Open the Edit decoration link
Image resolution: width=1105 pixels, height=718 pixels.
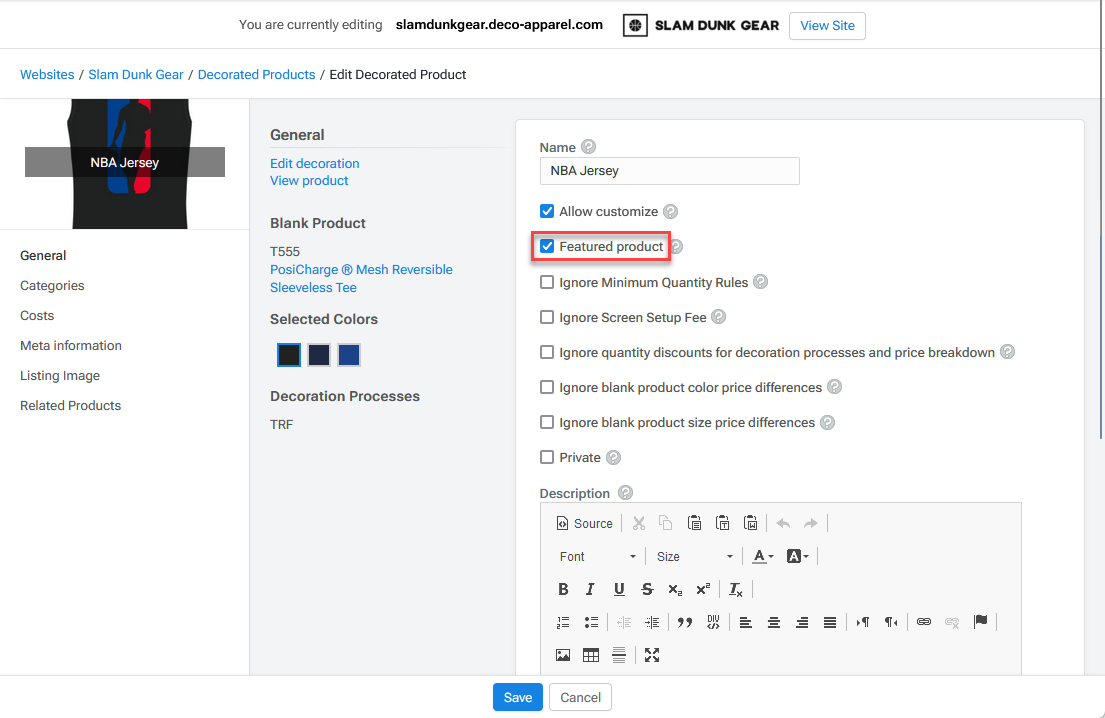tap(314, 163)
